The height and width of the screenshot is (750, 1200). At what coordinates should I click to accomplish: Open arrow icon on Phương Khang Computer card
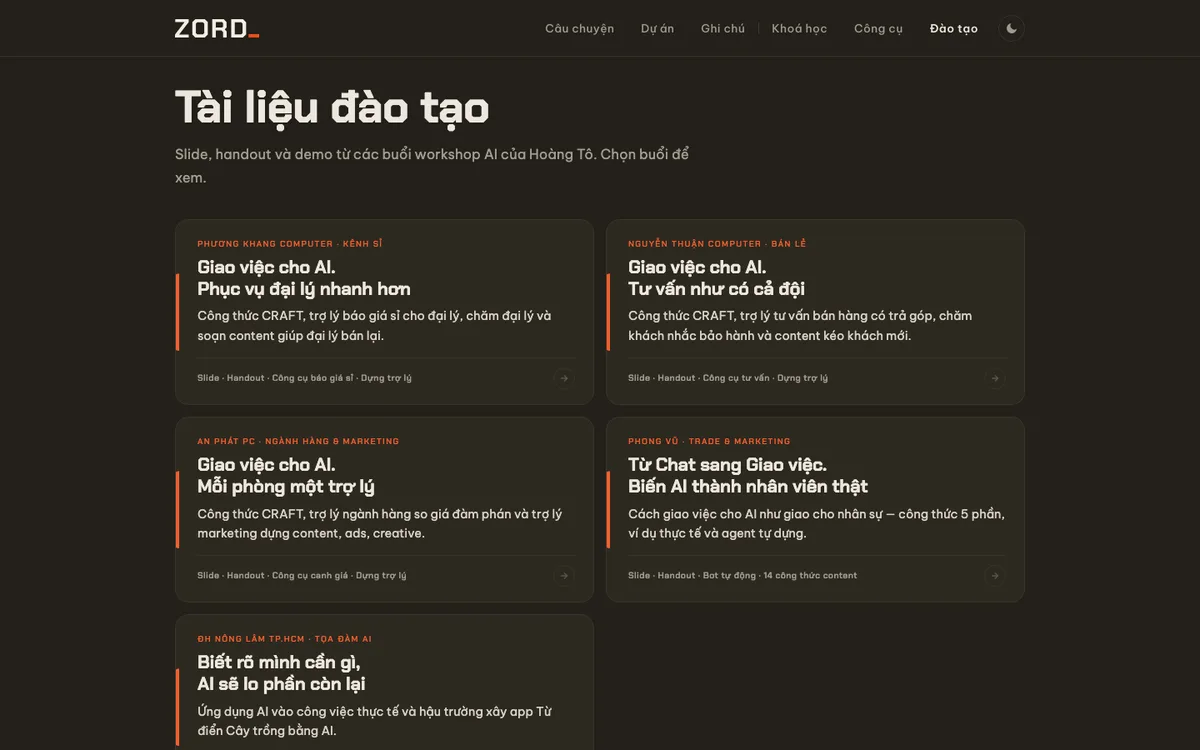pos(564,378)
